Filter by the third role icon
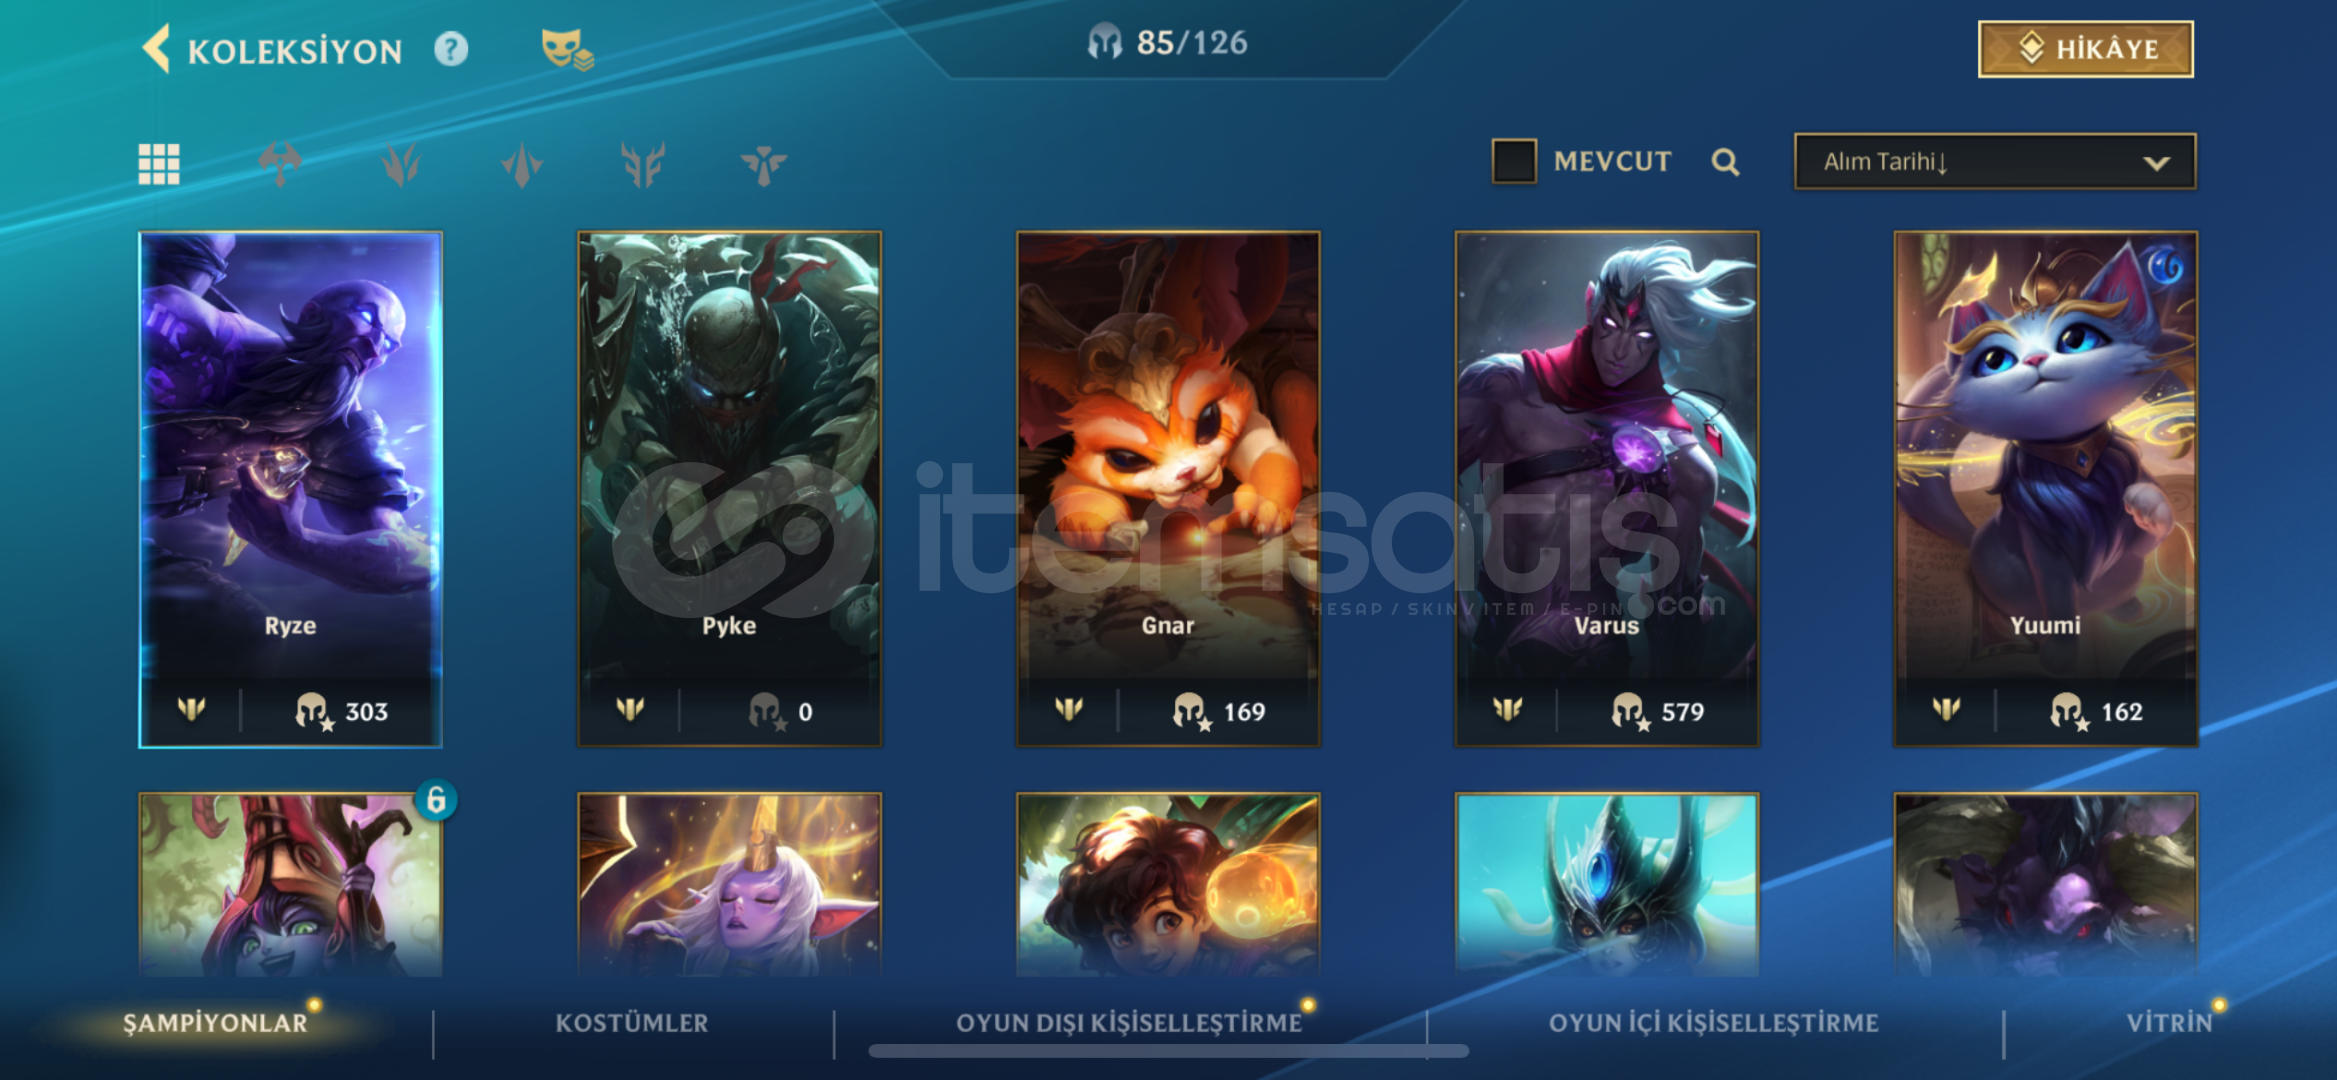This screenshot has width=2337, height=1080. coord(522,164)
